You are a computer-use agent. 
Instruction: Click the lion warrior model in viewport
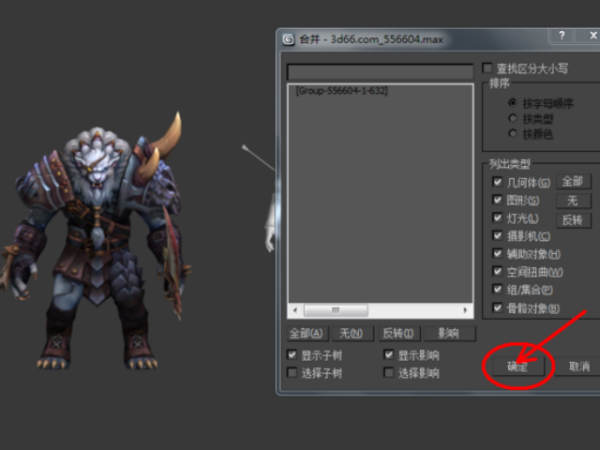(x=96, y=241)
